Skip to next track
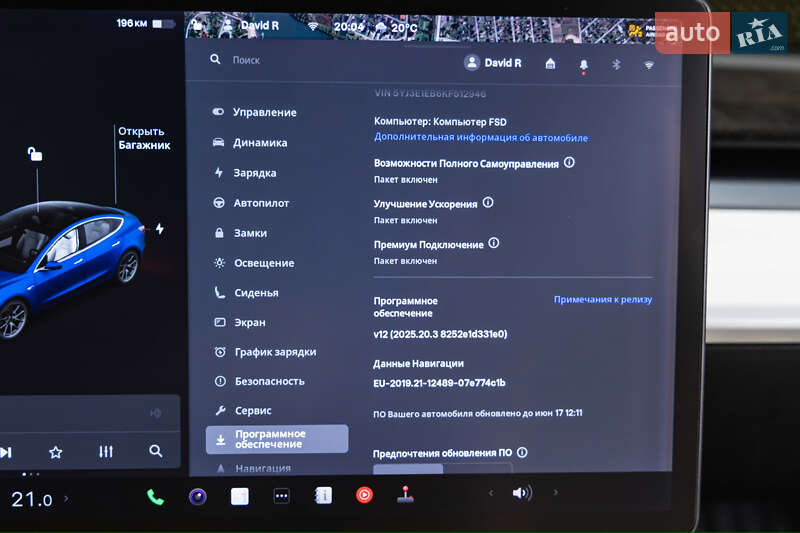Screen dimensions: 800x533 click(7, 452)
